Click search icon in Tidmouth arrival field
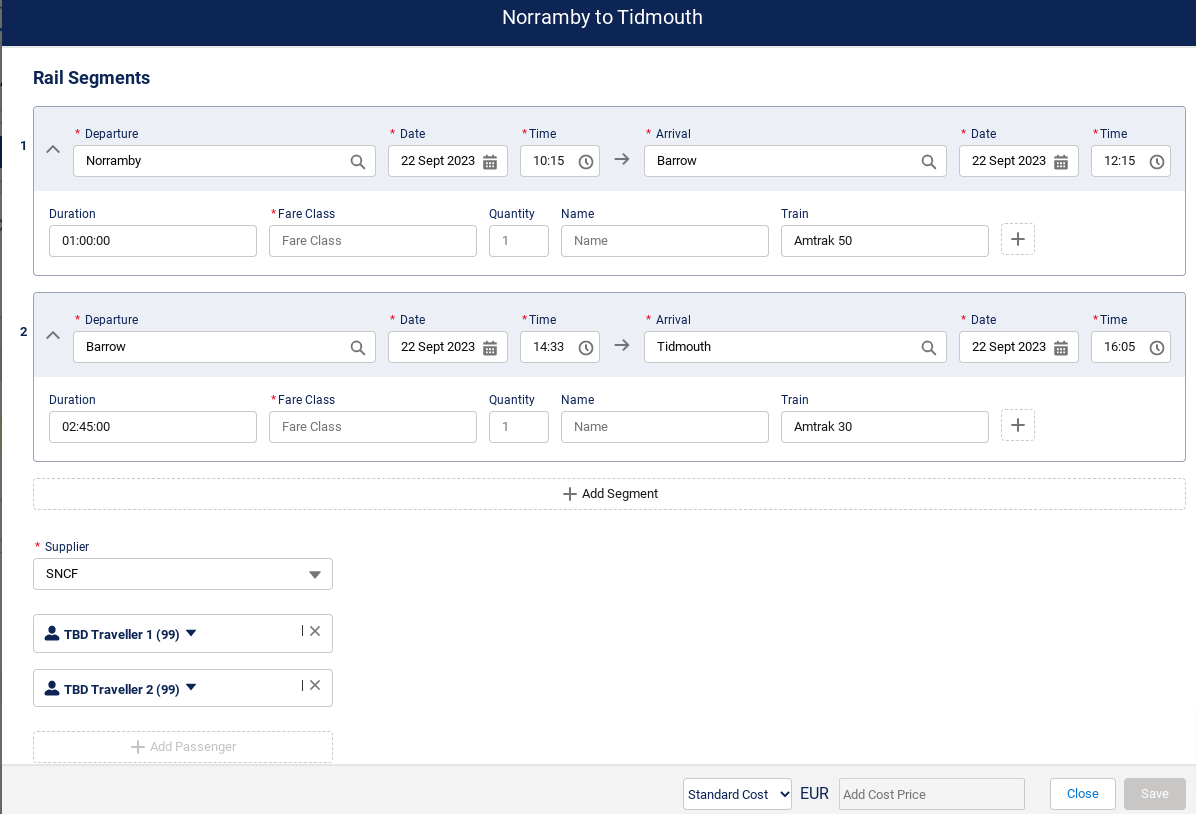 pos(928,348)
